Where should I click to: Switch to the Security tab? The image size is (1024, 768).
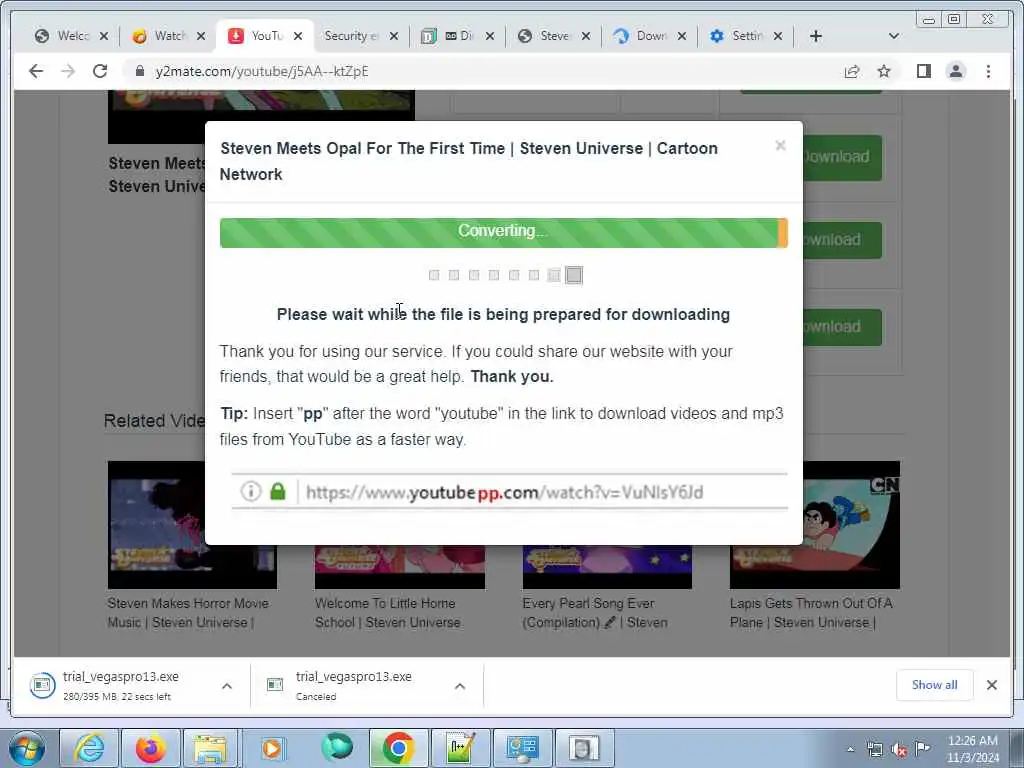(351, 36)
